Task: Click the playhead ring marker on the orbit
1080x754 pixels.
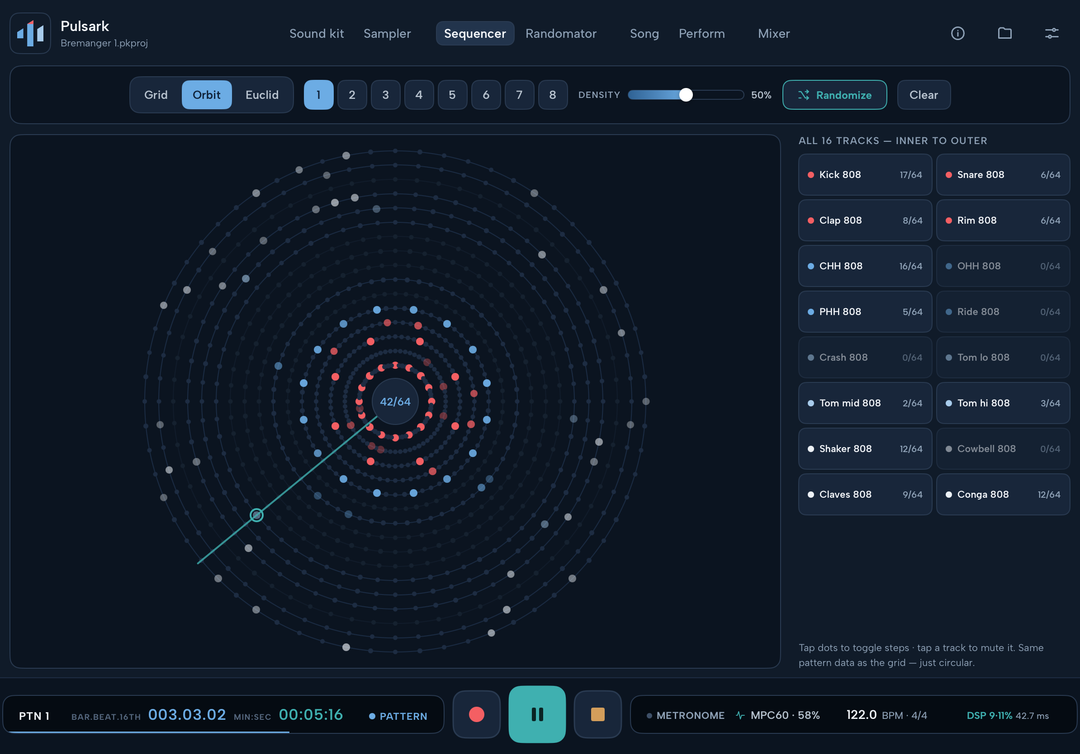Action: point(256,514)
